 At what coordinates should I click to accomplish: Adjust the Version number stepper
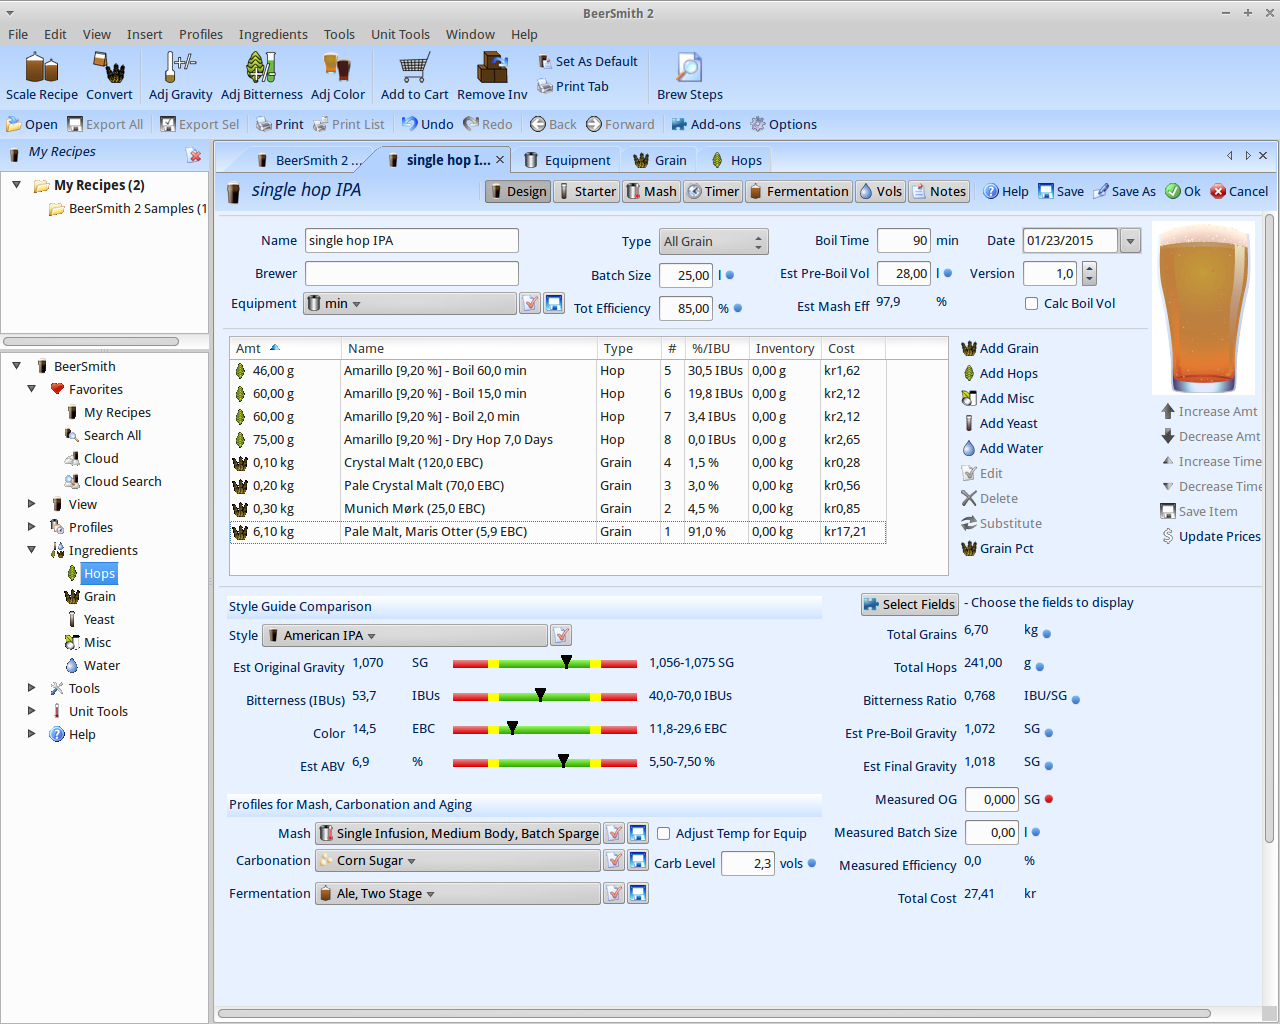[1089, 273]
